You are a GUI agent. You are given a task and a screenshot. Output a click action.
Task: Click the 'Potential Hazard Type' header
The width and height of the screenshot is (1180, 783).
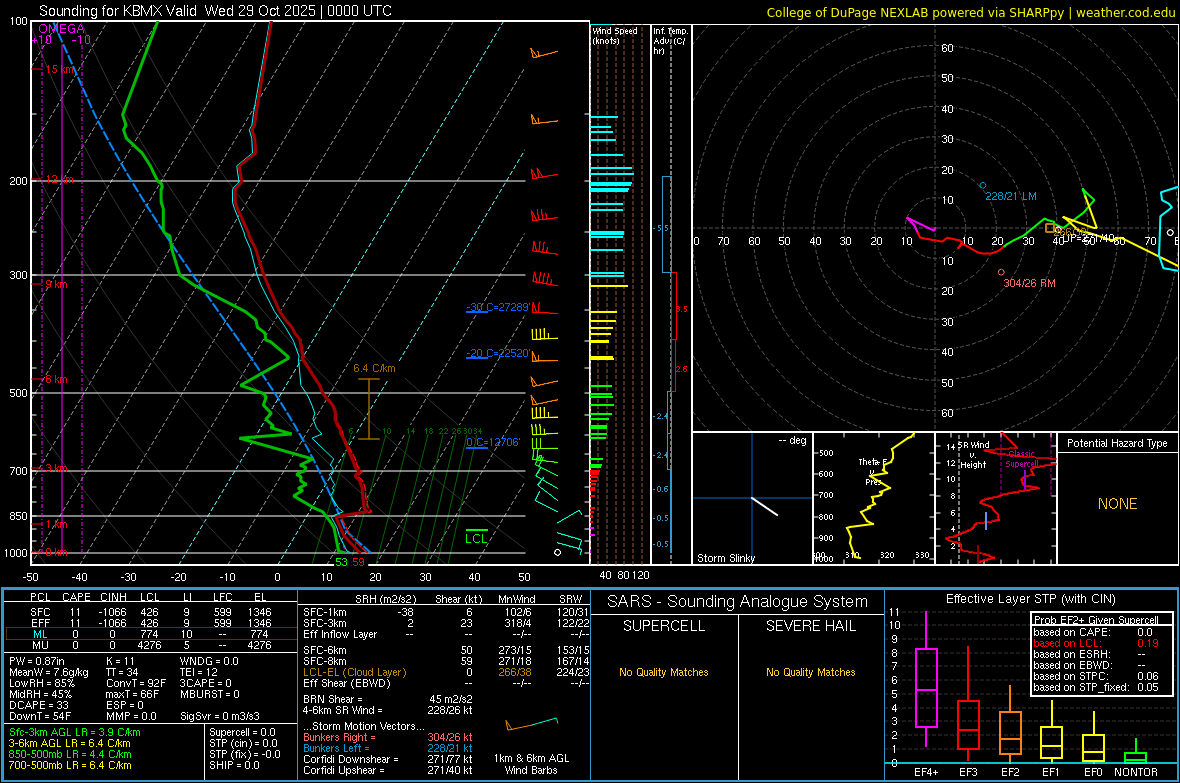point(1117,443)
